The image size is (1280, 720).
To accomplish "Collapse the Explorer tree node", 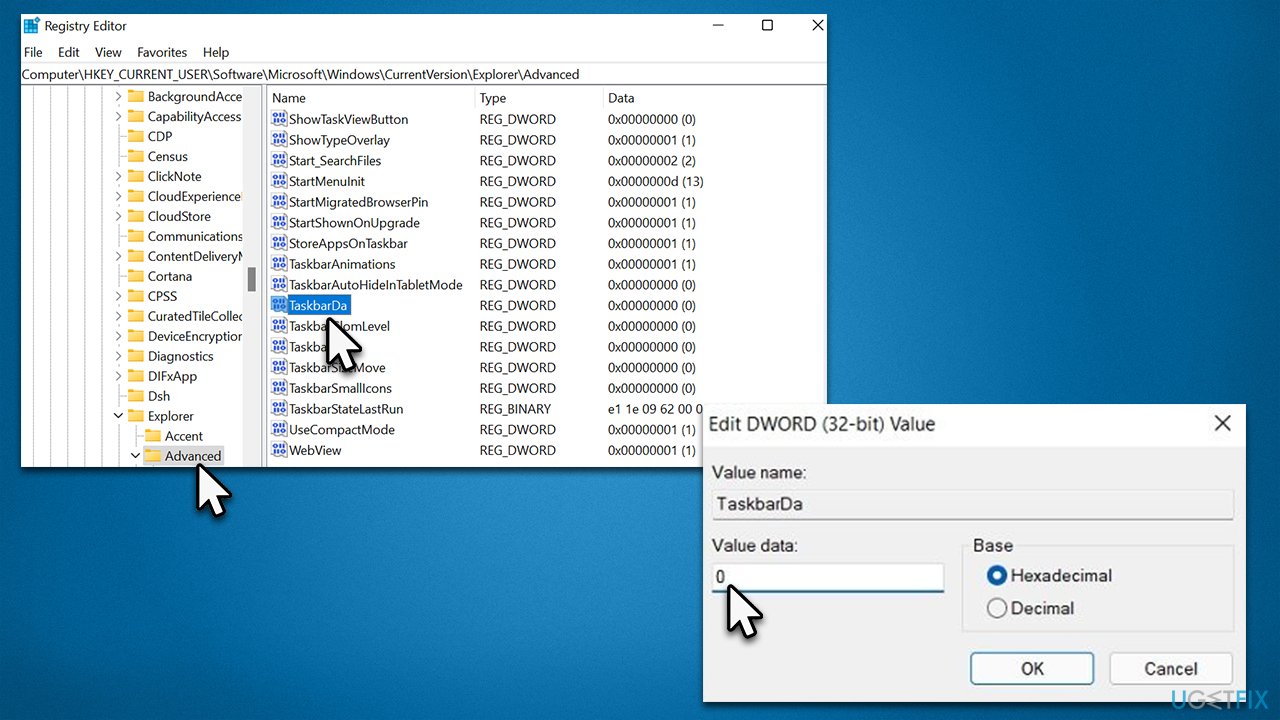I will pos(117,416).
